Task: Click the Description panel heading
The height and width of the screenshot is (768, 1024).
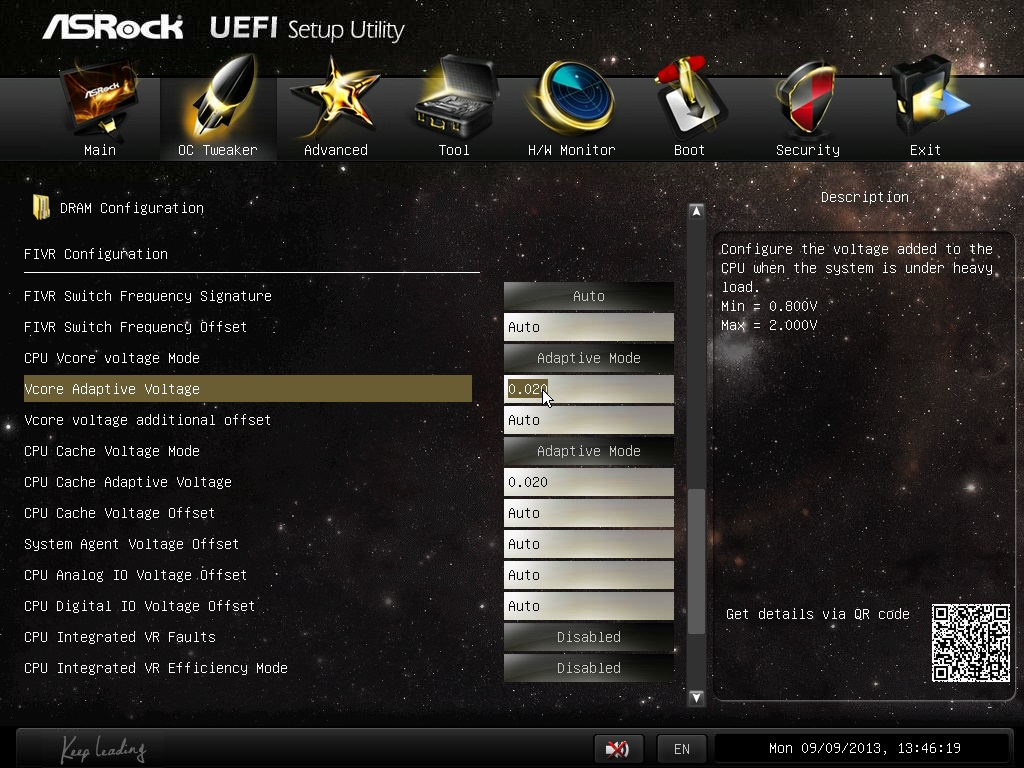Action: 865,197
